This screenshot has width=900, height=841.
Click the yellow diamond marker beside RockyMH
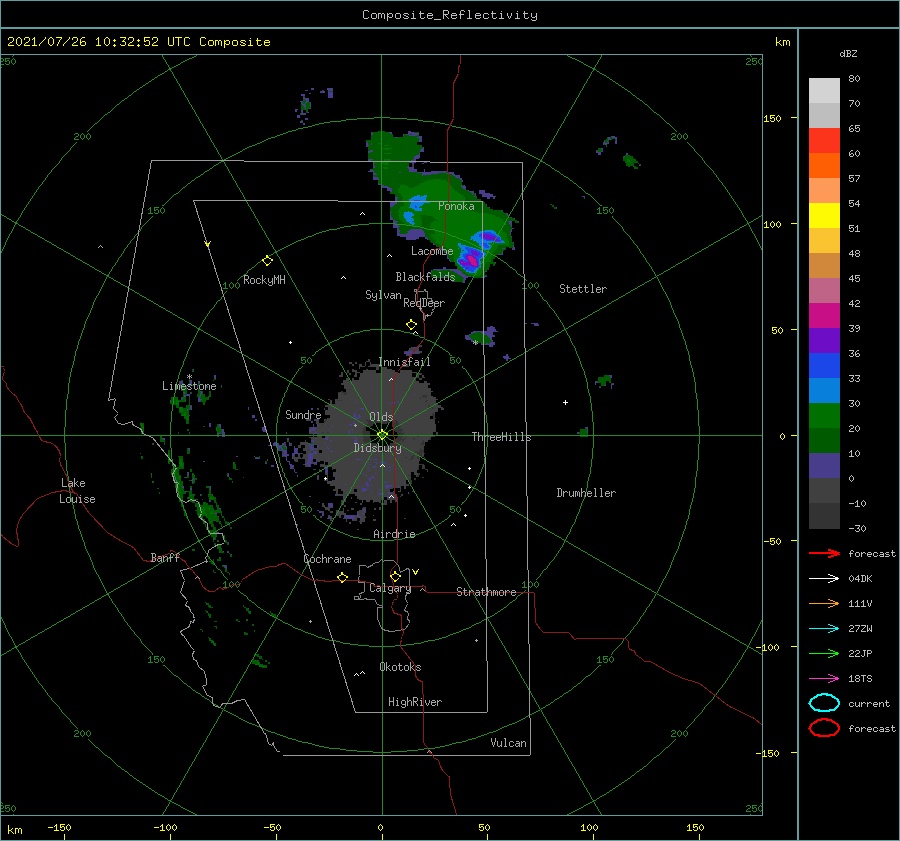pyautogui.click(x=267, y=261)
